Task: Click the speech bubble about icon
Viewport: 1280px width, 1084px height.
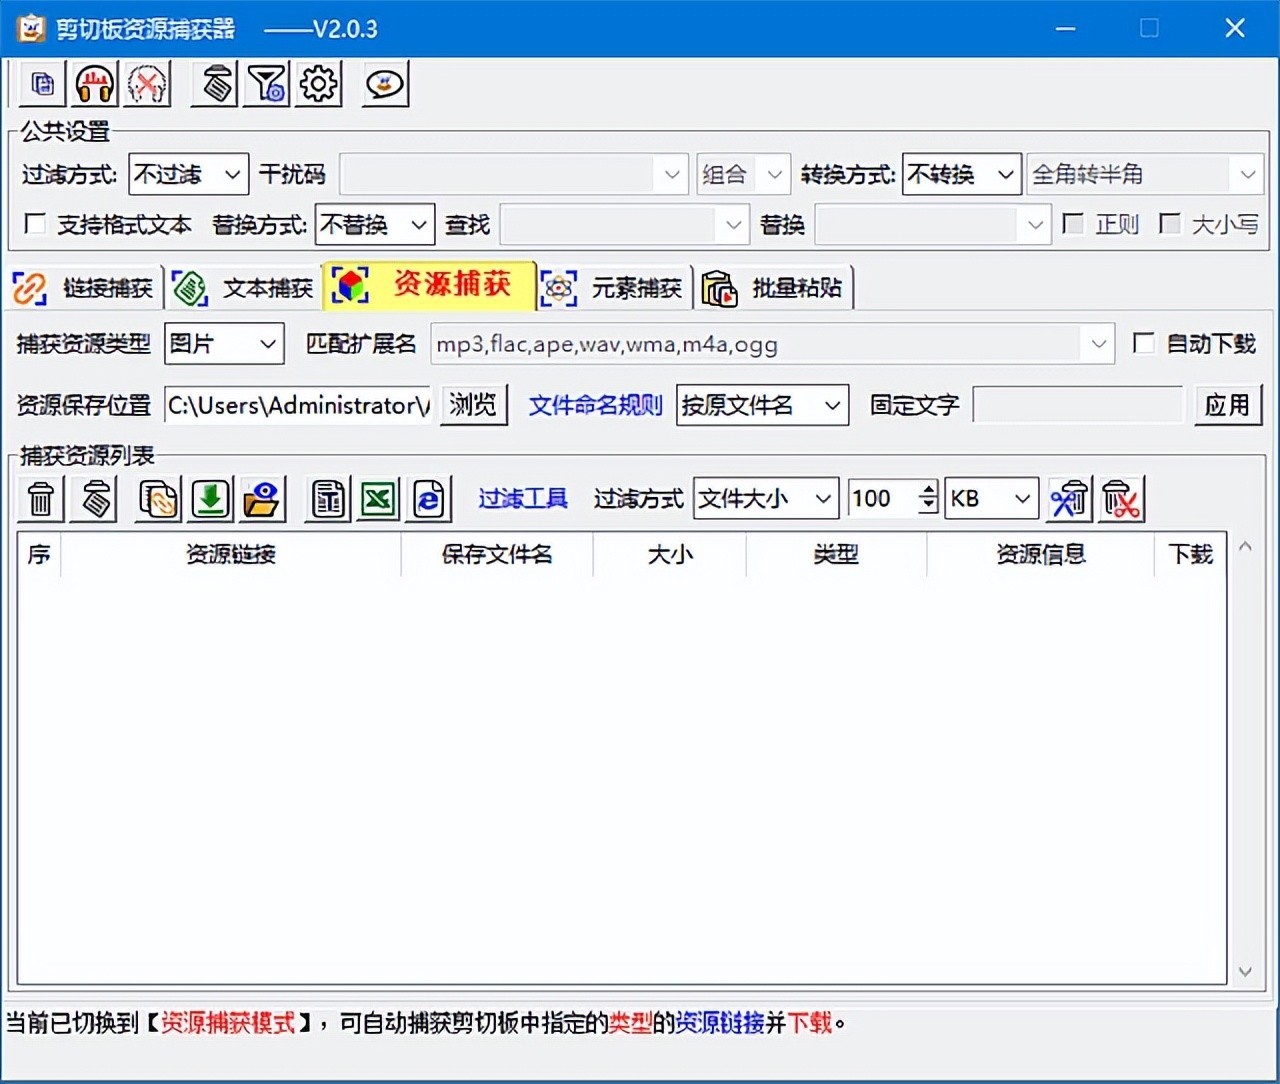Action: (x=385, y=84)
